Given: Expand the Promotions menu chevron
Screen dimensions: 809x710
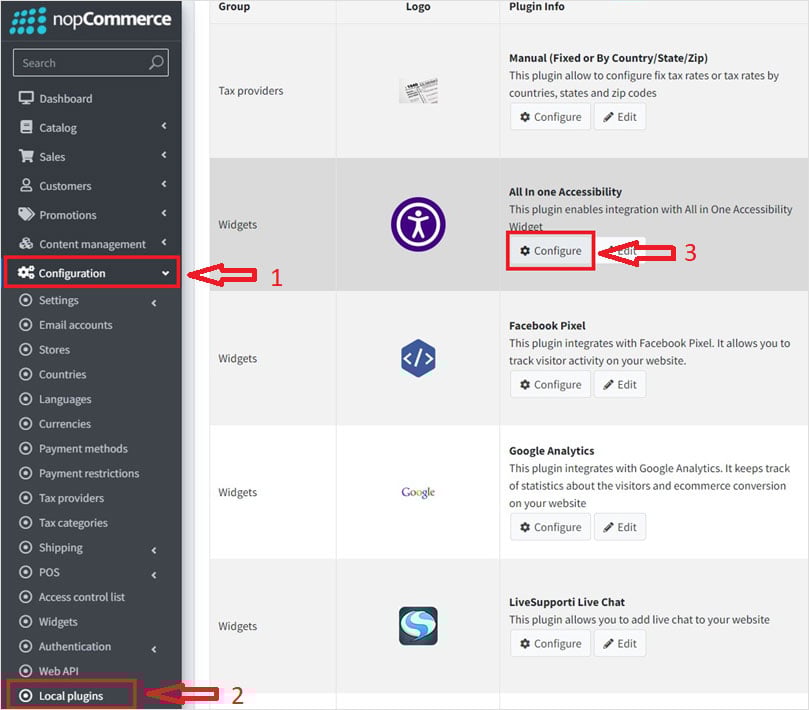Looking at the screenshot, I should coord(164,213).
